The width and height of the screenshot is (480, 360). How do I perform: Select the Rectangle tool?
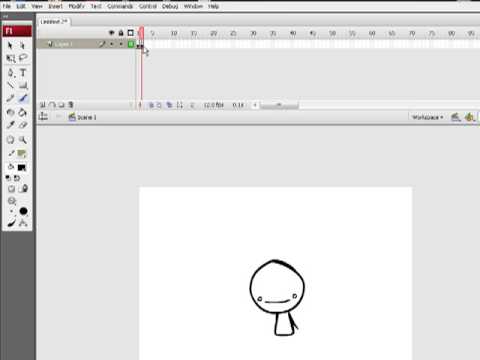[x=23, y=86]
